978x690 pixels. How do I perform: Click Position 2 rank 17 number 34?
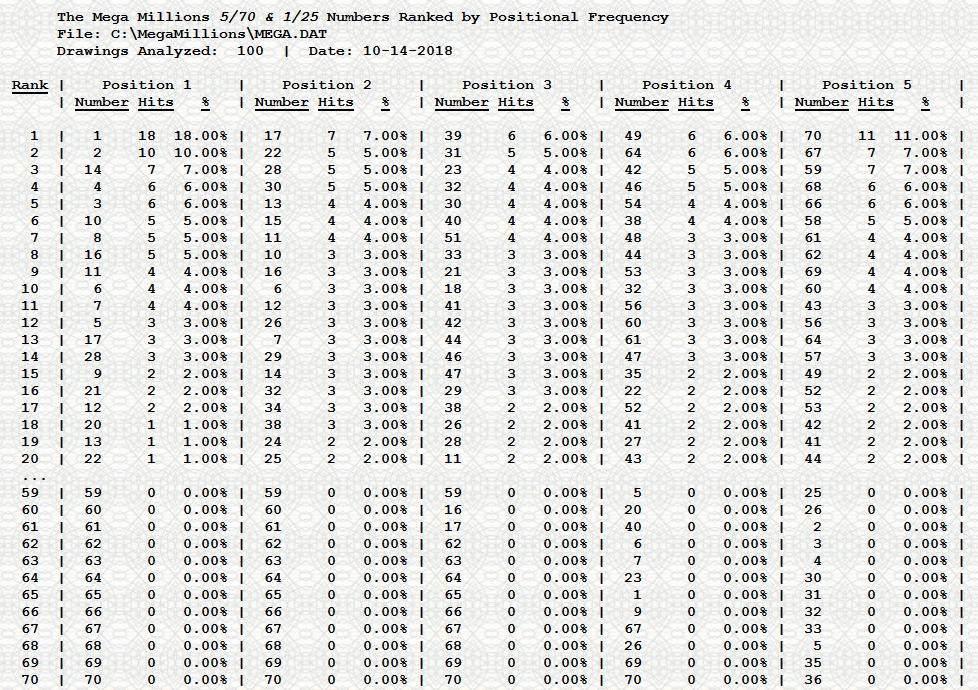point(273,408)
